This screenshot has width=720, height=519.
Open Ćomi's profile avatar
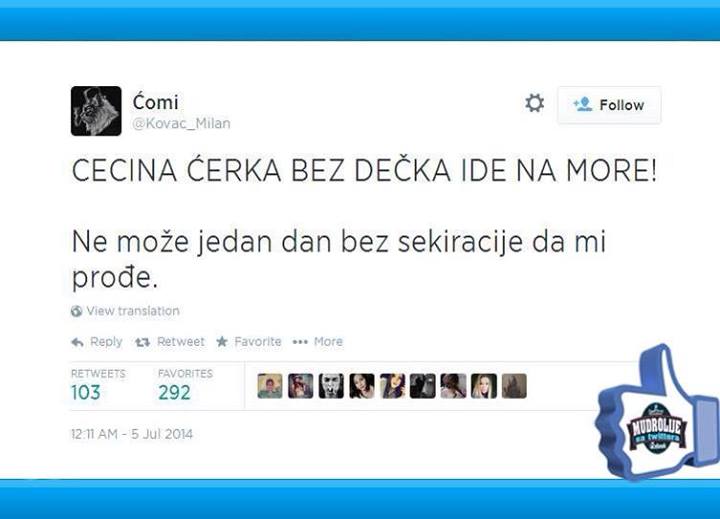pyautogui.click(x=96, y=111)
